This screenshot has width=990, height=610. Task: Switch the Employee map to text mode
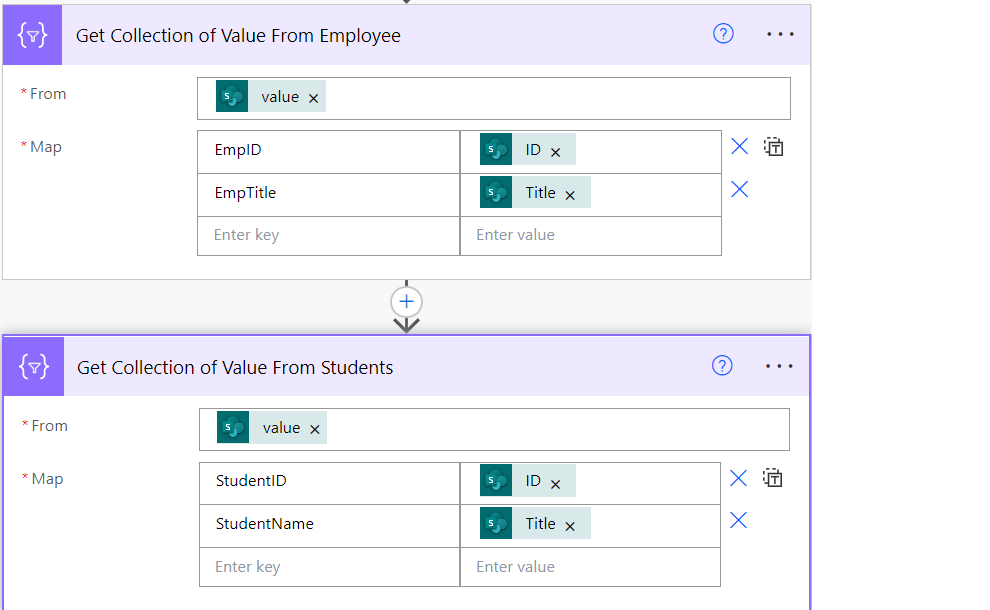773,147
